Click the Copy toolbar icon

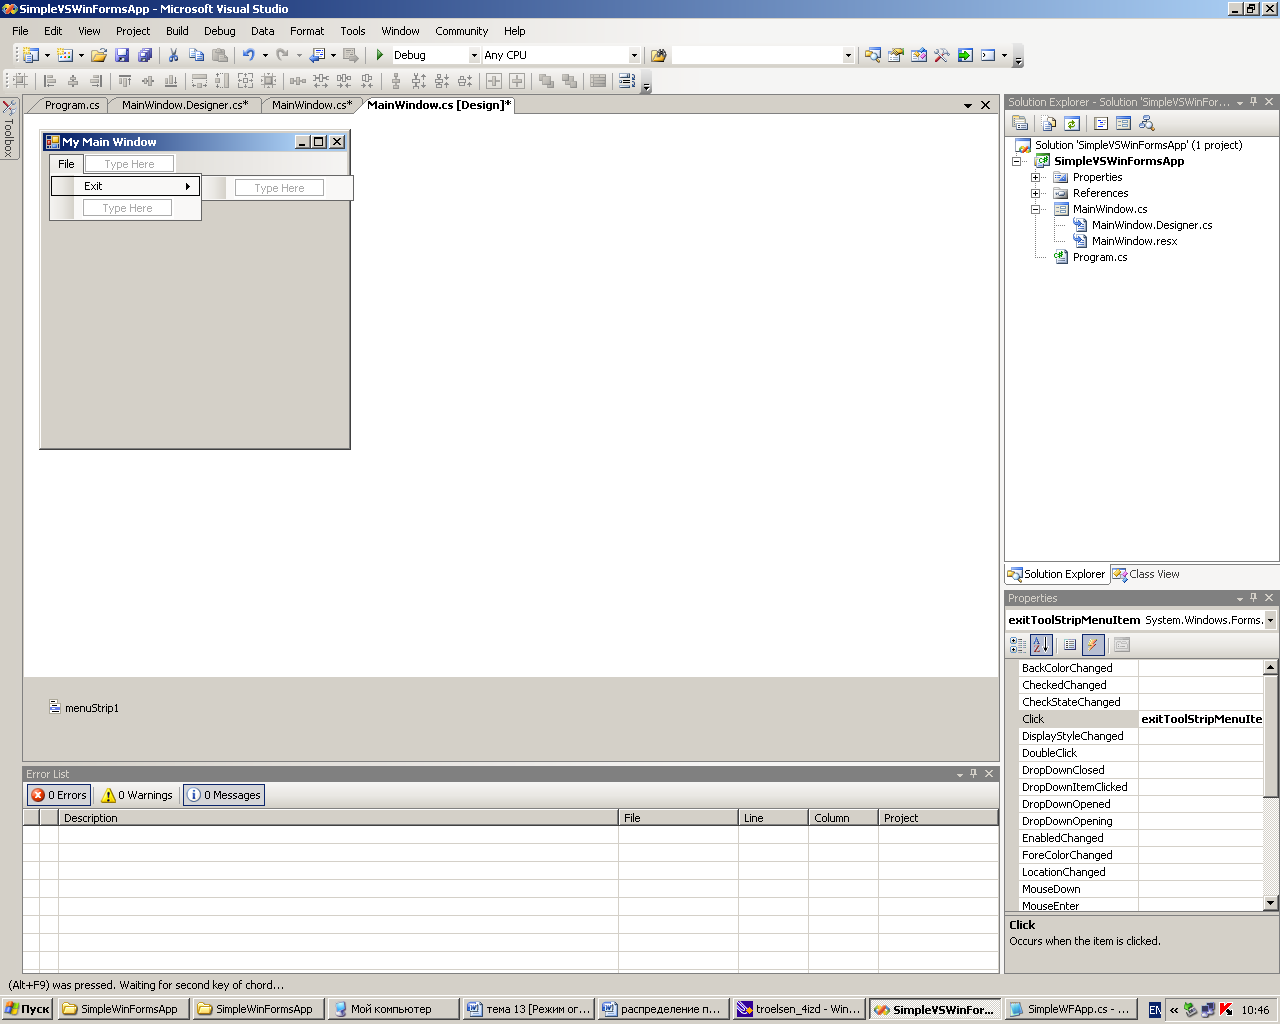(x=196, y=55)
